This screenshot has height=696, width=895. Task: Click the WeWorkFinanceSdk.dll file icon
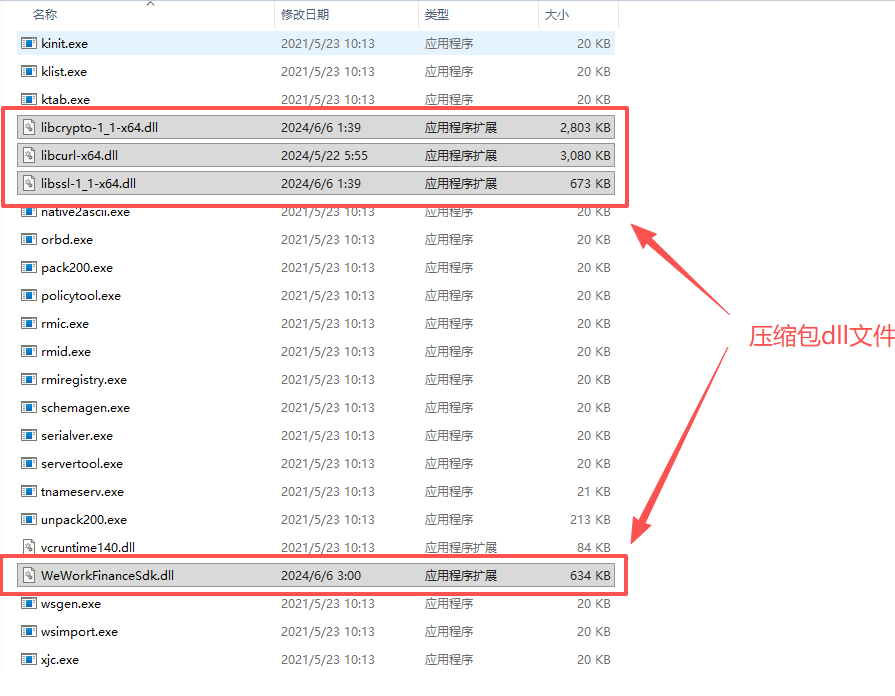29,575
